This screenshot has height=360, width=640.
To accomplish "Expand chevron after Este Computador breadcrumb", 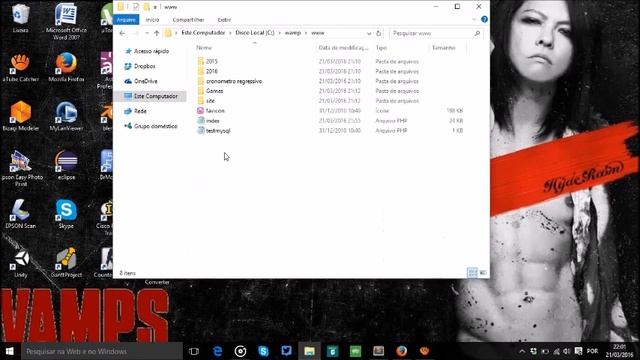I will (230, 33).
